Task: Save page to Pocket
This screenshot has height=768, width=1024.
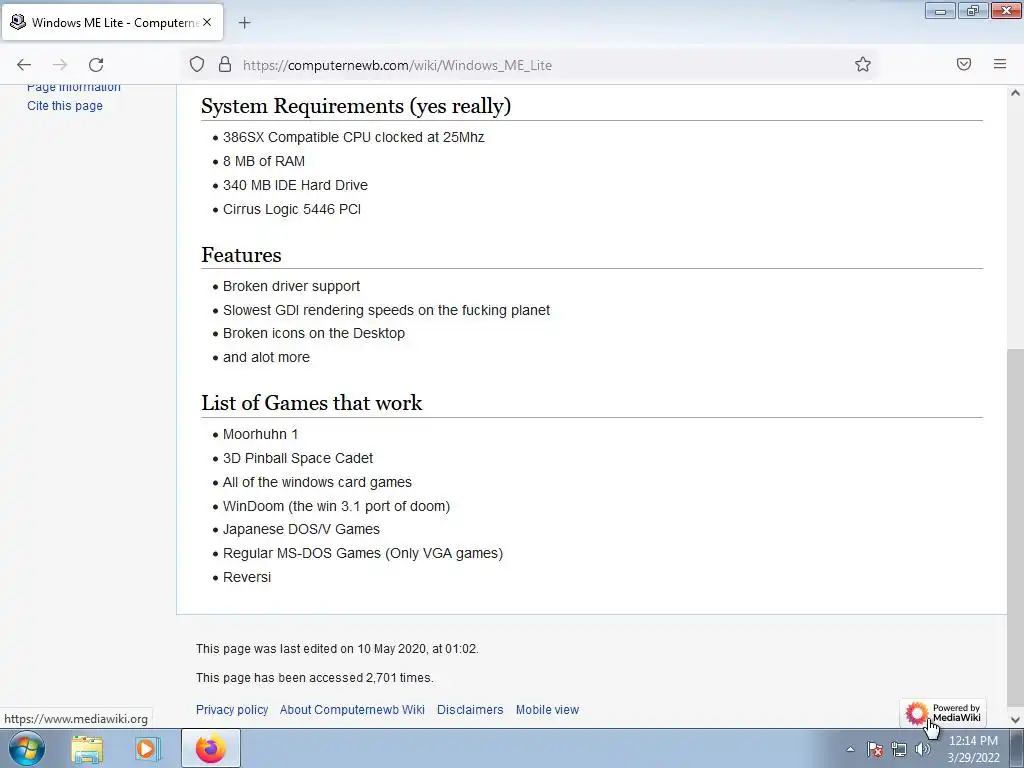Action: 964,64
